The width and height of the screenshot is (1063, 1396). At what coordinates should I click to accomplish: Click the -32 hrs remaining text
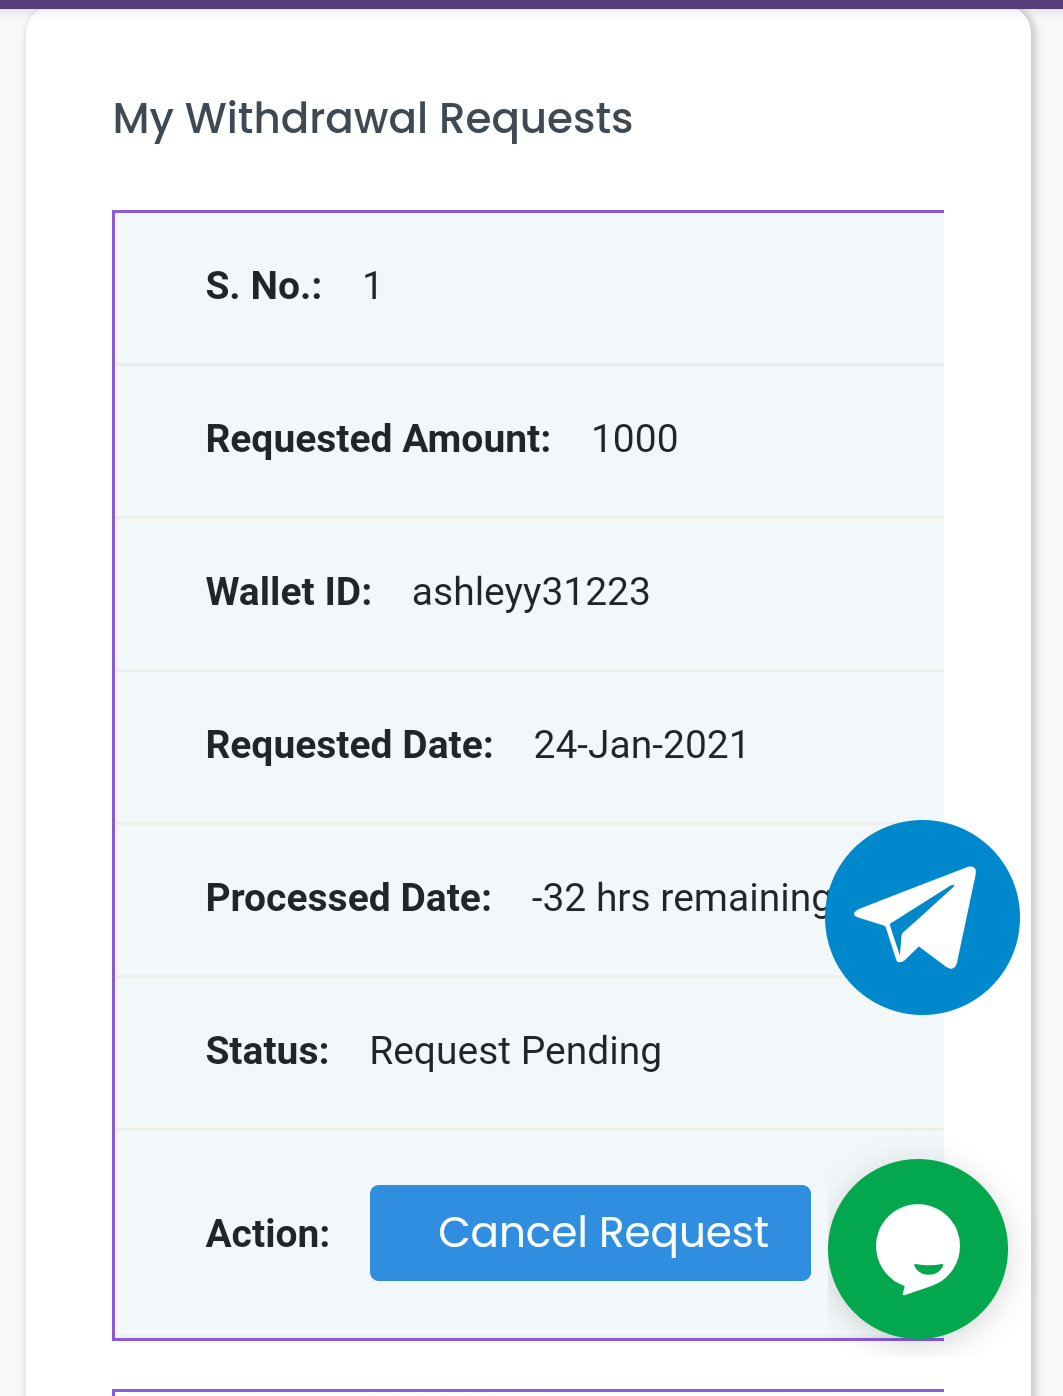(681, 898)
